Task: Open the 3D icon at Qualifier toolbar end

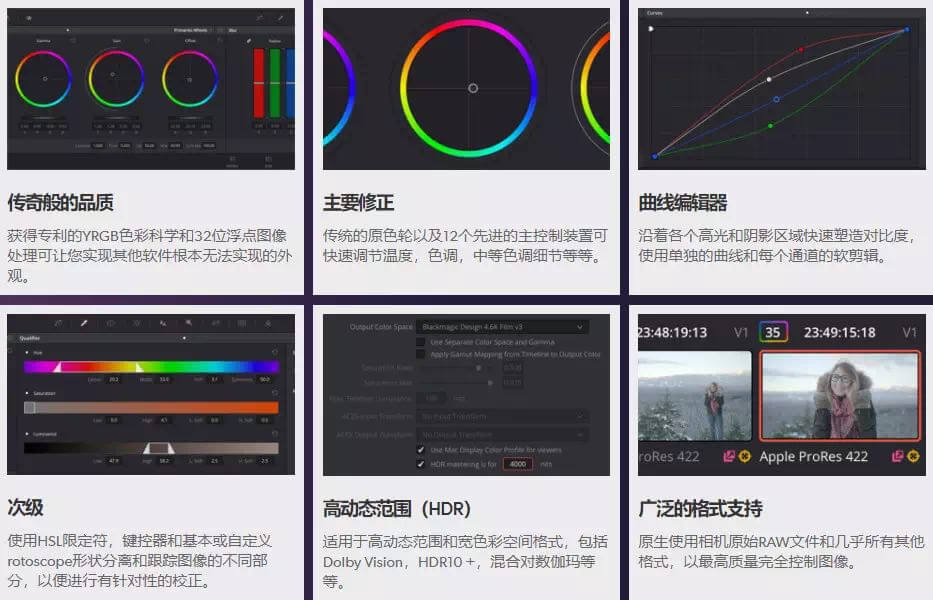Action: (x=268, y=324)
